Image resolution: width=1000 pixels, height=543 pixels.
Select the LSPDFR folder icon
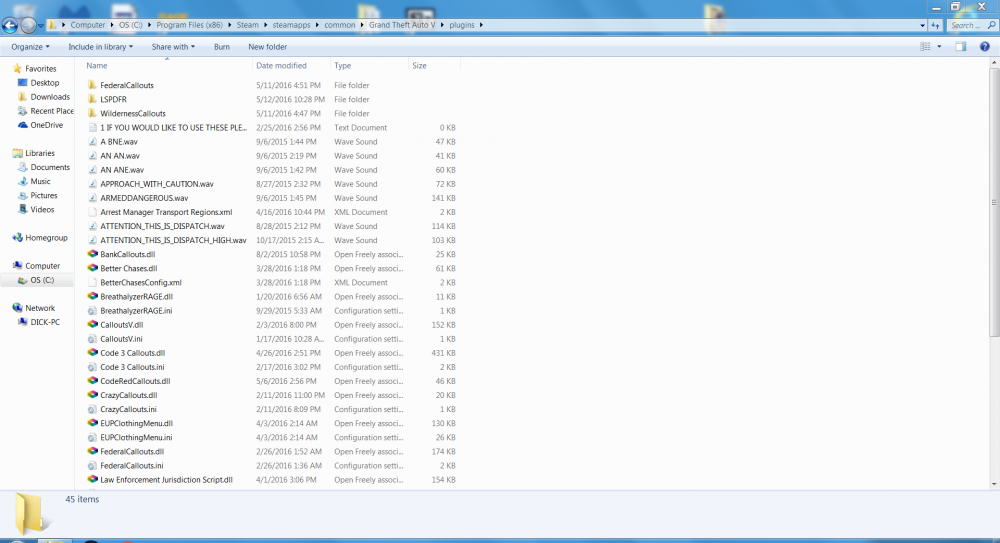[92, 99]
